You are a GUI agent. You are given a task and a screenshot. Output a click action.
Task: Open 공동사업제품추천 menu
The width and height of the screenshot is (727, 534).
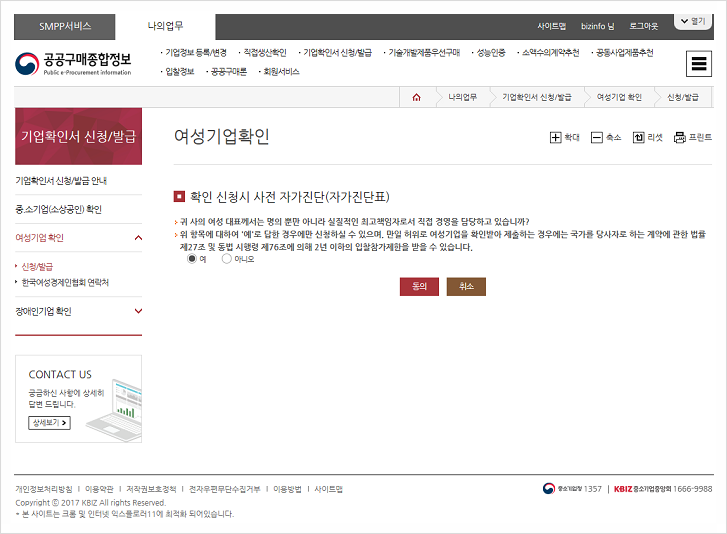624,53
